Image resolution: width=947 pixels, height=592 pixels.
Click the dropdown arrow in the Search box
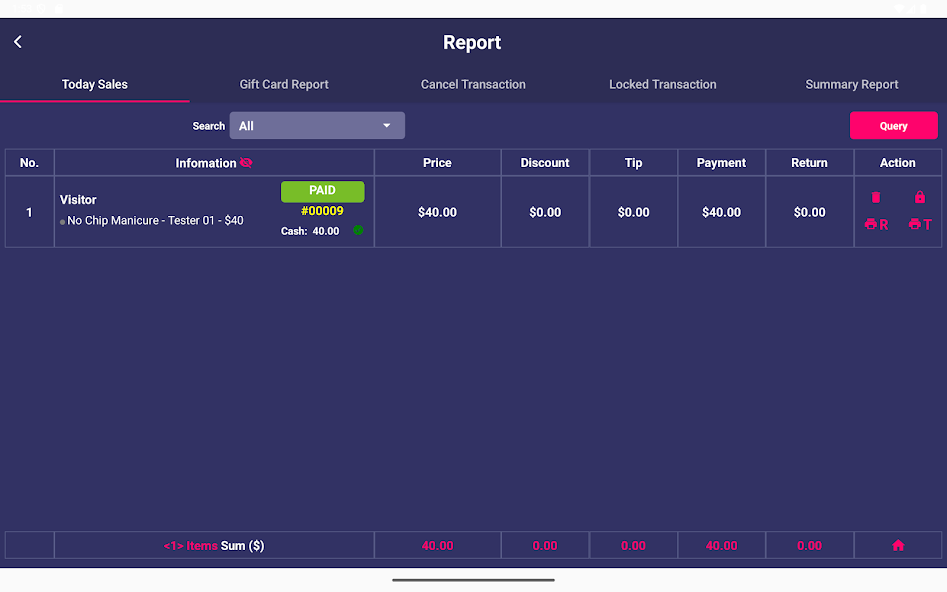tap(387, 126)
